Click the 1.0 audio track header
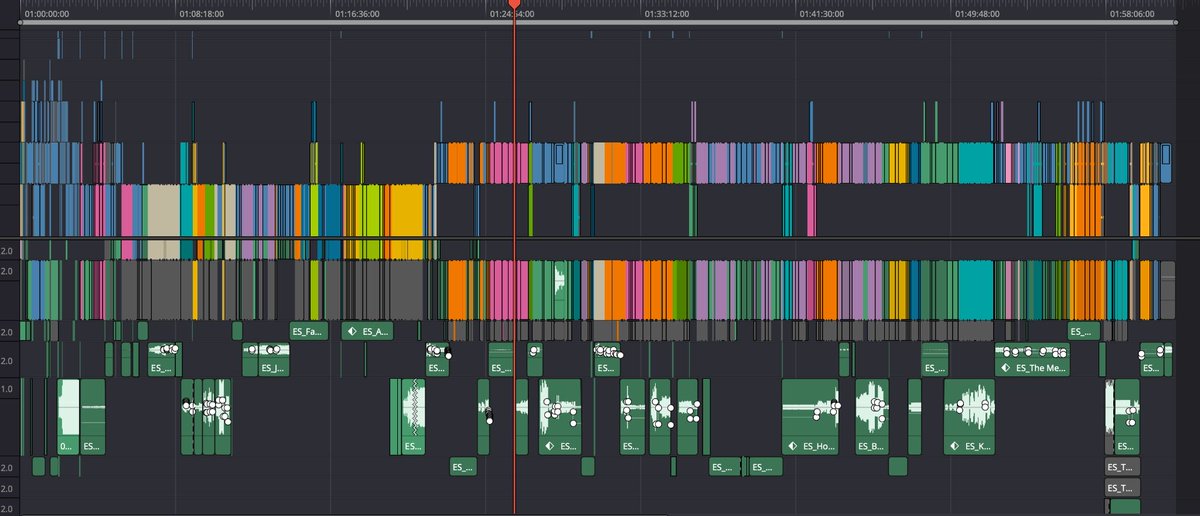Image resolution: width=1200 pixels, height=516 pixels. click(x=7, y=389)
